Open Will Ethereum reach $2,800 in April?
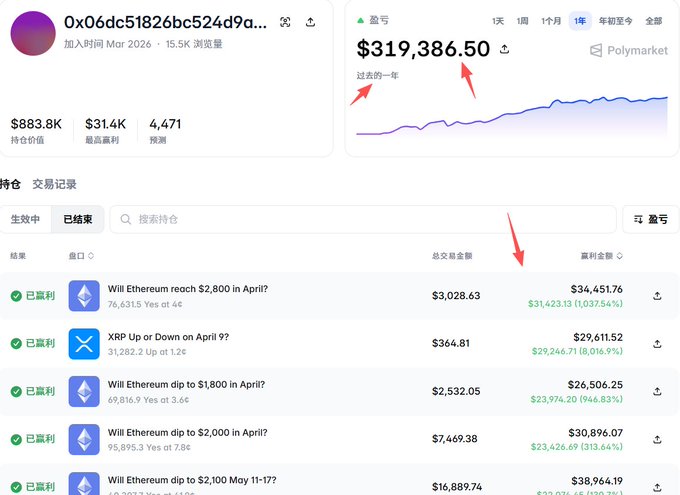The image size is (680, 495). [x=188, y=289]
